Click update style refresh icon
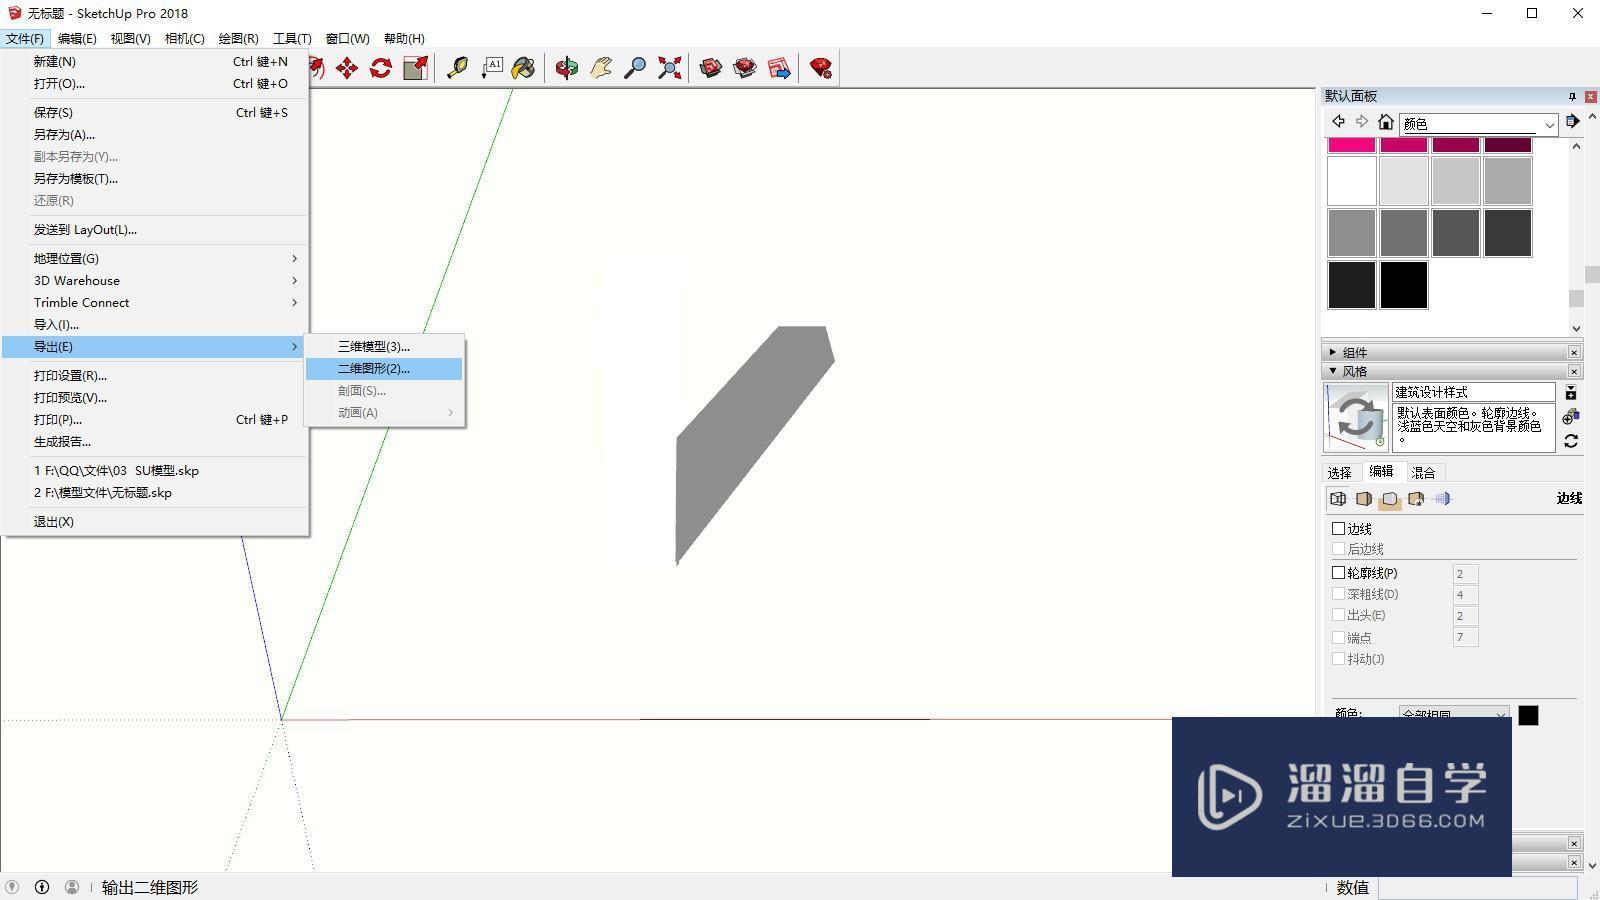 [1571, 441]
